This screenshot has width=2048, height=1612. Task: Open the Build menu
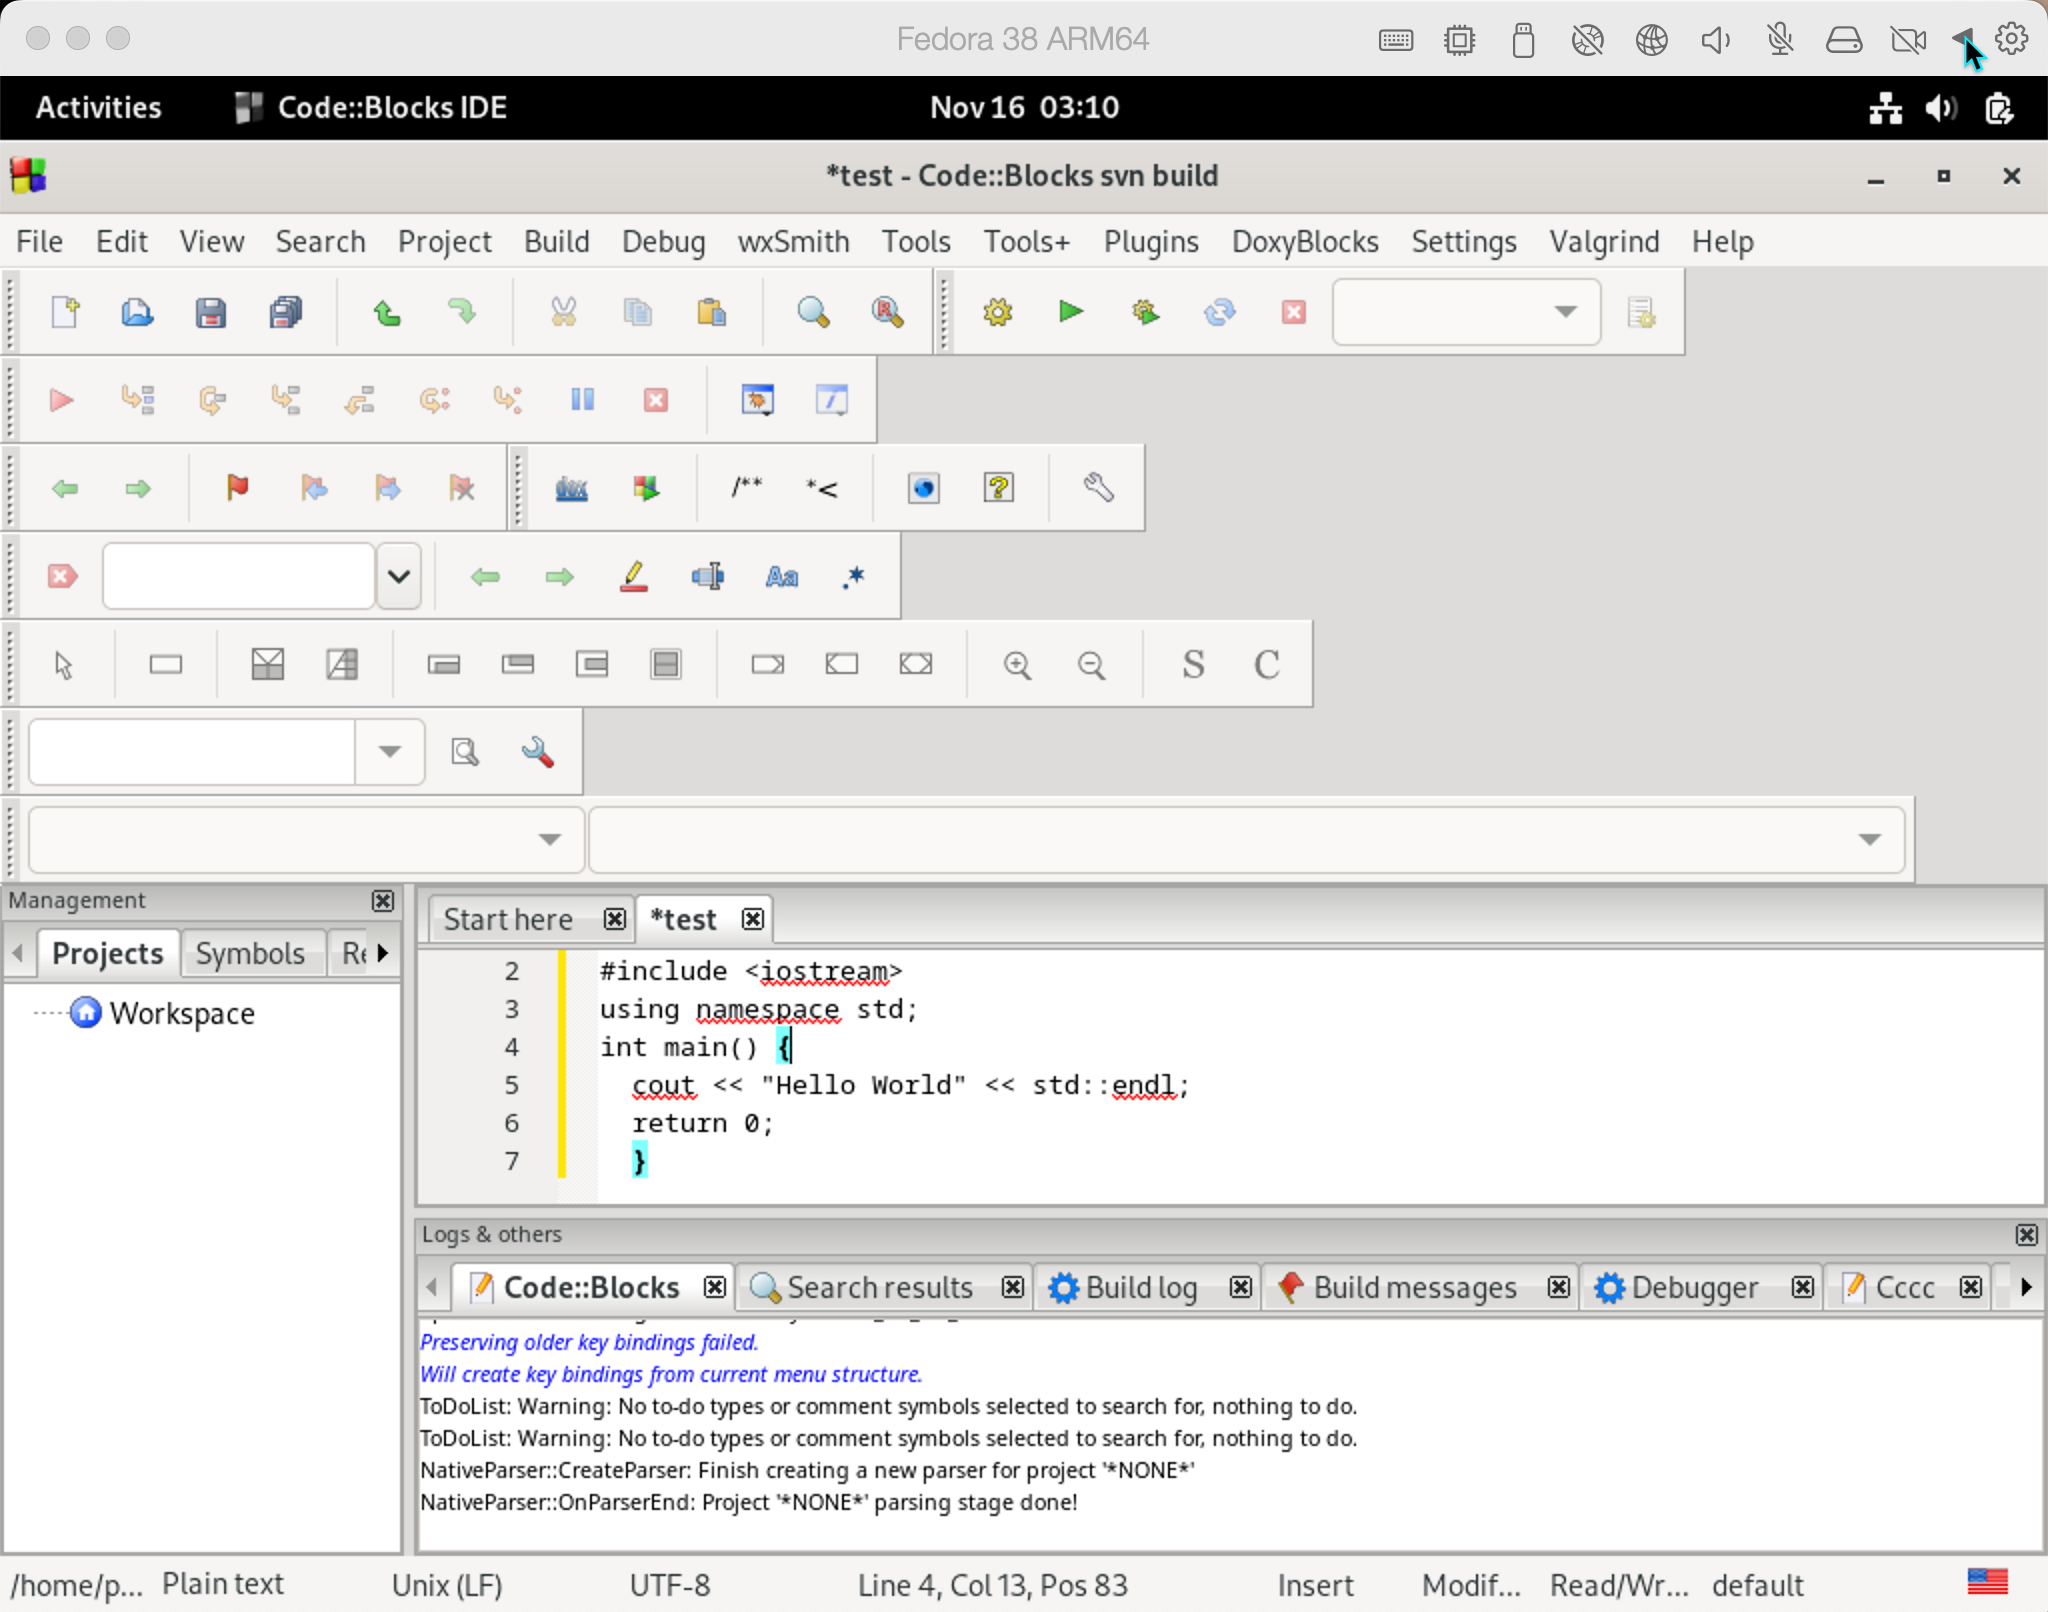[x=556, y=242]
